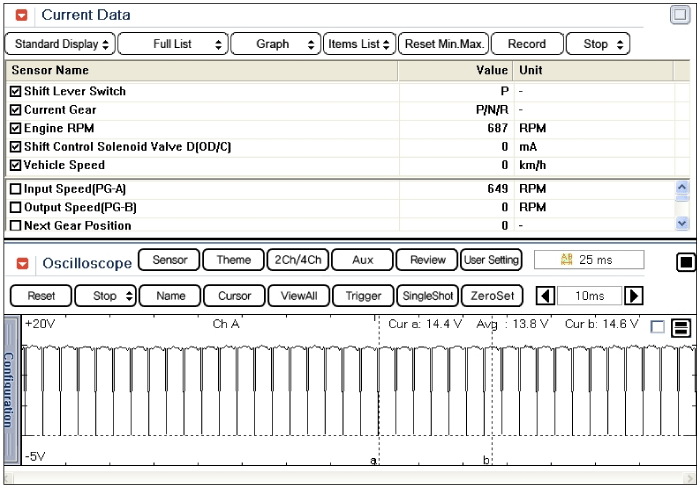Click Unit column header
The image size is (700, 487).
(x=593, y=71)
